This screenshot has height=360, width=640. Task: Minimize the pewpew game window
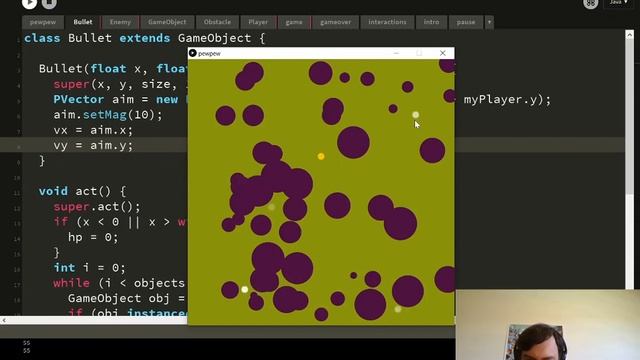point(396,53)
